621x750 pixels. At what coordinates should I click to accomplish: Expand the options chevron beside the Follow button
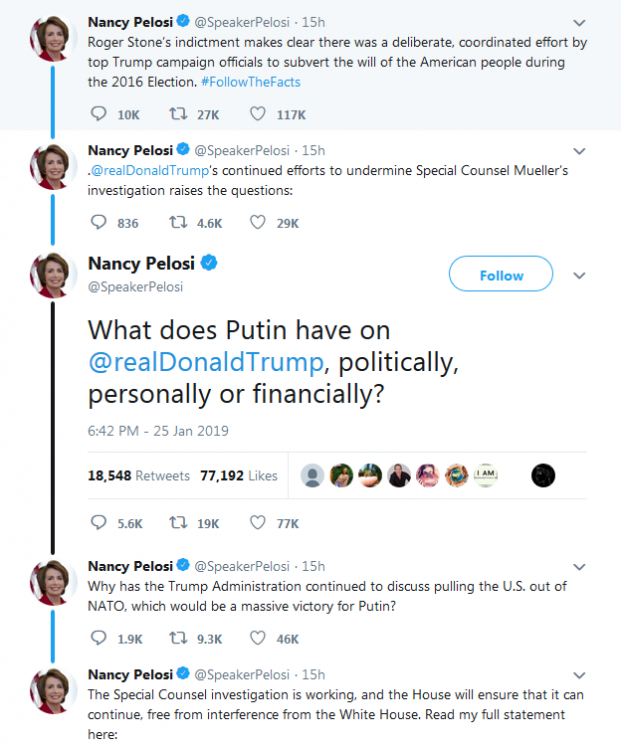[x=577, y=275]
